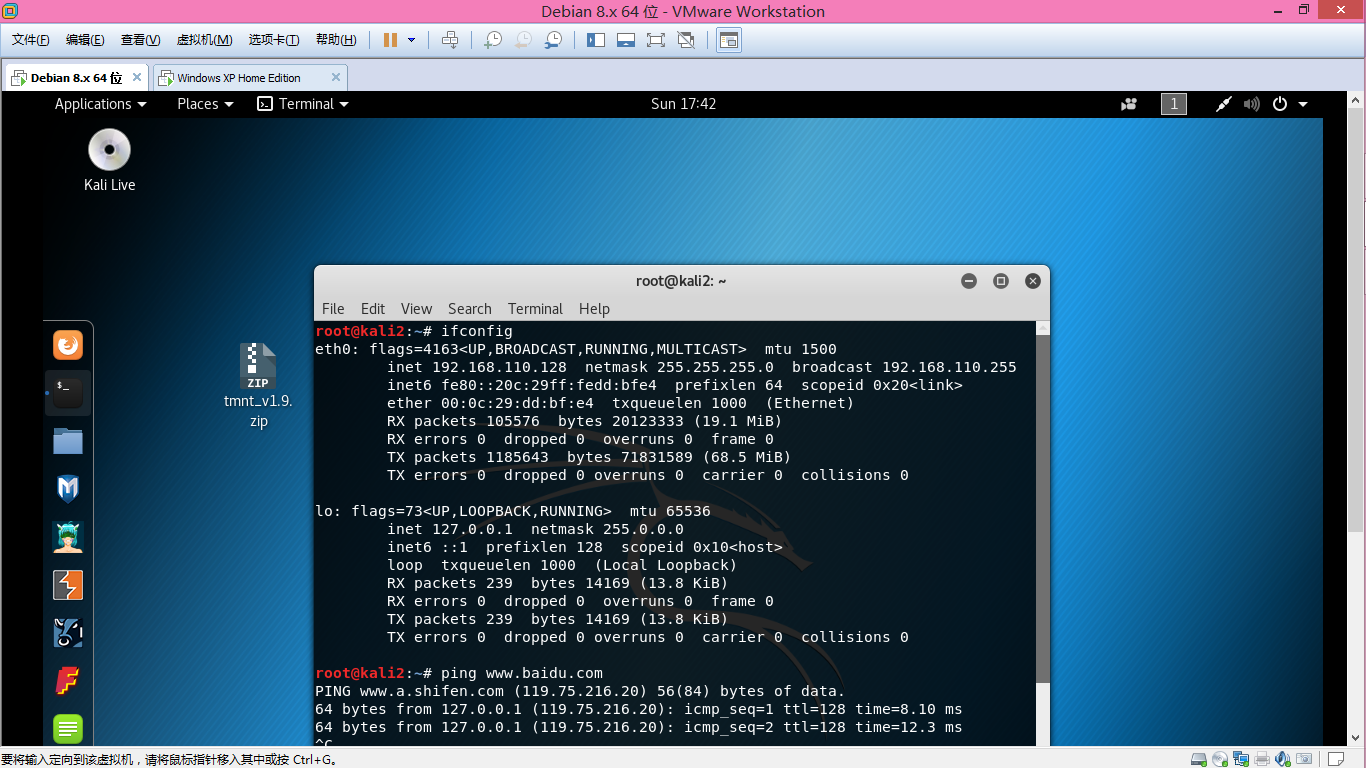
Task: Open the 选项卡(T) menu
Action: [274, 40]
